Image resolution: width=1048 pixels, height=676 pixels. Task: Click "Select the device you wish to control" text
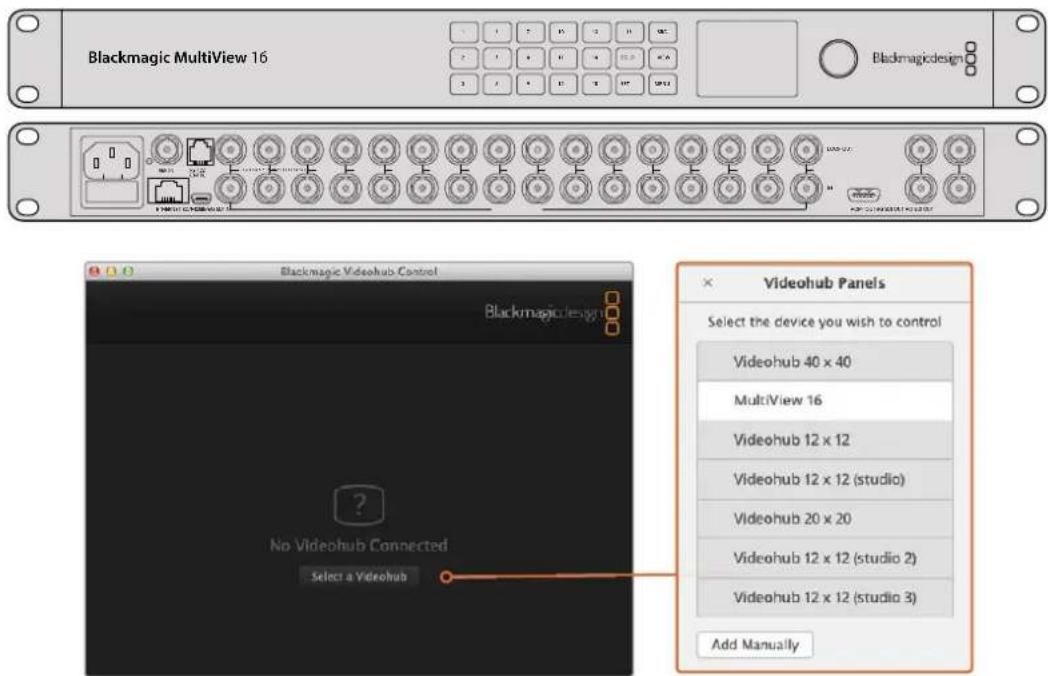pos(824,322)
